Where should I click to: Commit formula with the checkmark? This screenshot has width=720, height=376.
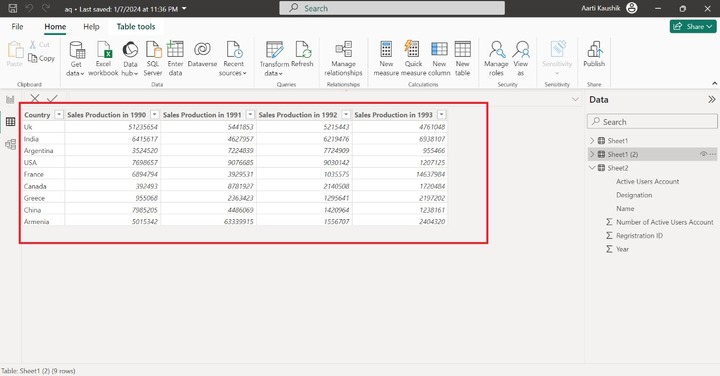pos(52,98)
